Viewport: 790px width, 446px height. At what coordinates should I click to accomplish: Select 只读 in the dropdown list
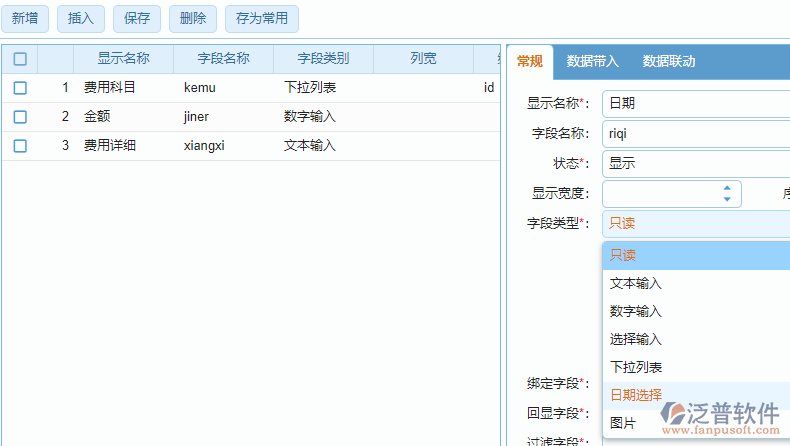[696, 256]
